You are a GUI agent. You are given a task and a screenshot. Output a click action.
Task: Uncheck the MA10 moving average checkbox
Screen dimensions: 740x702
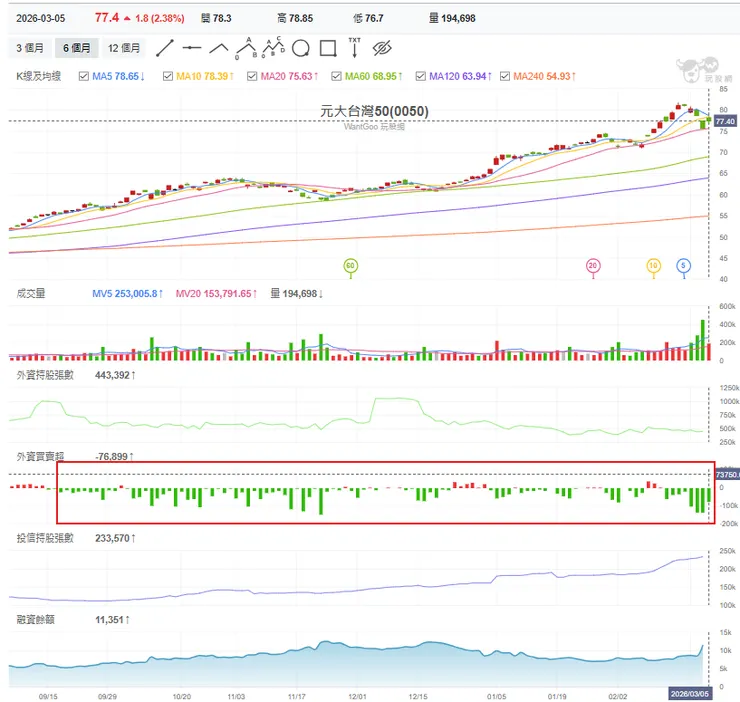point(168,76)
